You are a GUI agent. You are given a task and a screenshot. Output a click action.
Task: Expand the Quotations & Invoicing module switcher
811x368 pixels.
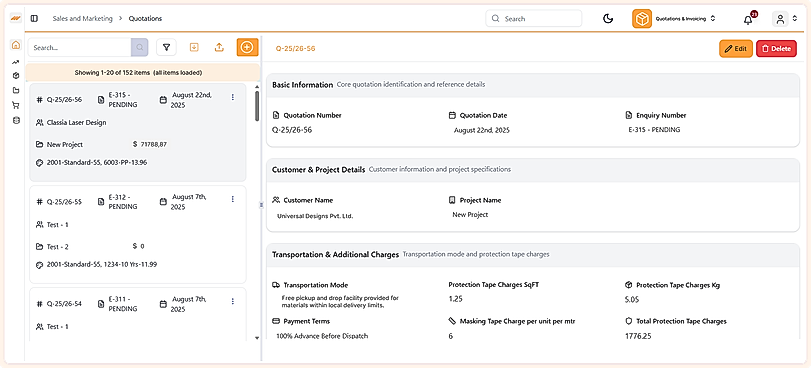pyautogui.click(x=713, y=19)
